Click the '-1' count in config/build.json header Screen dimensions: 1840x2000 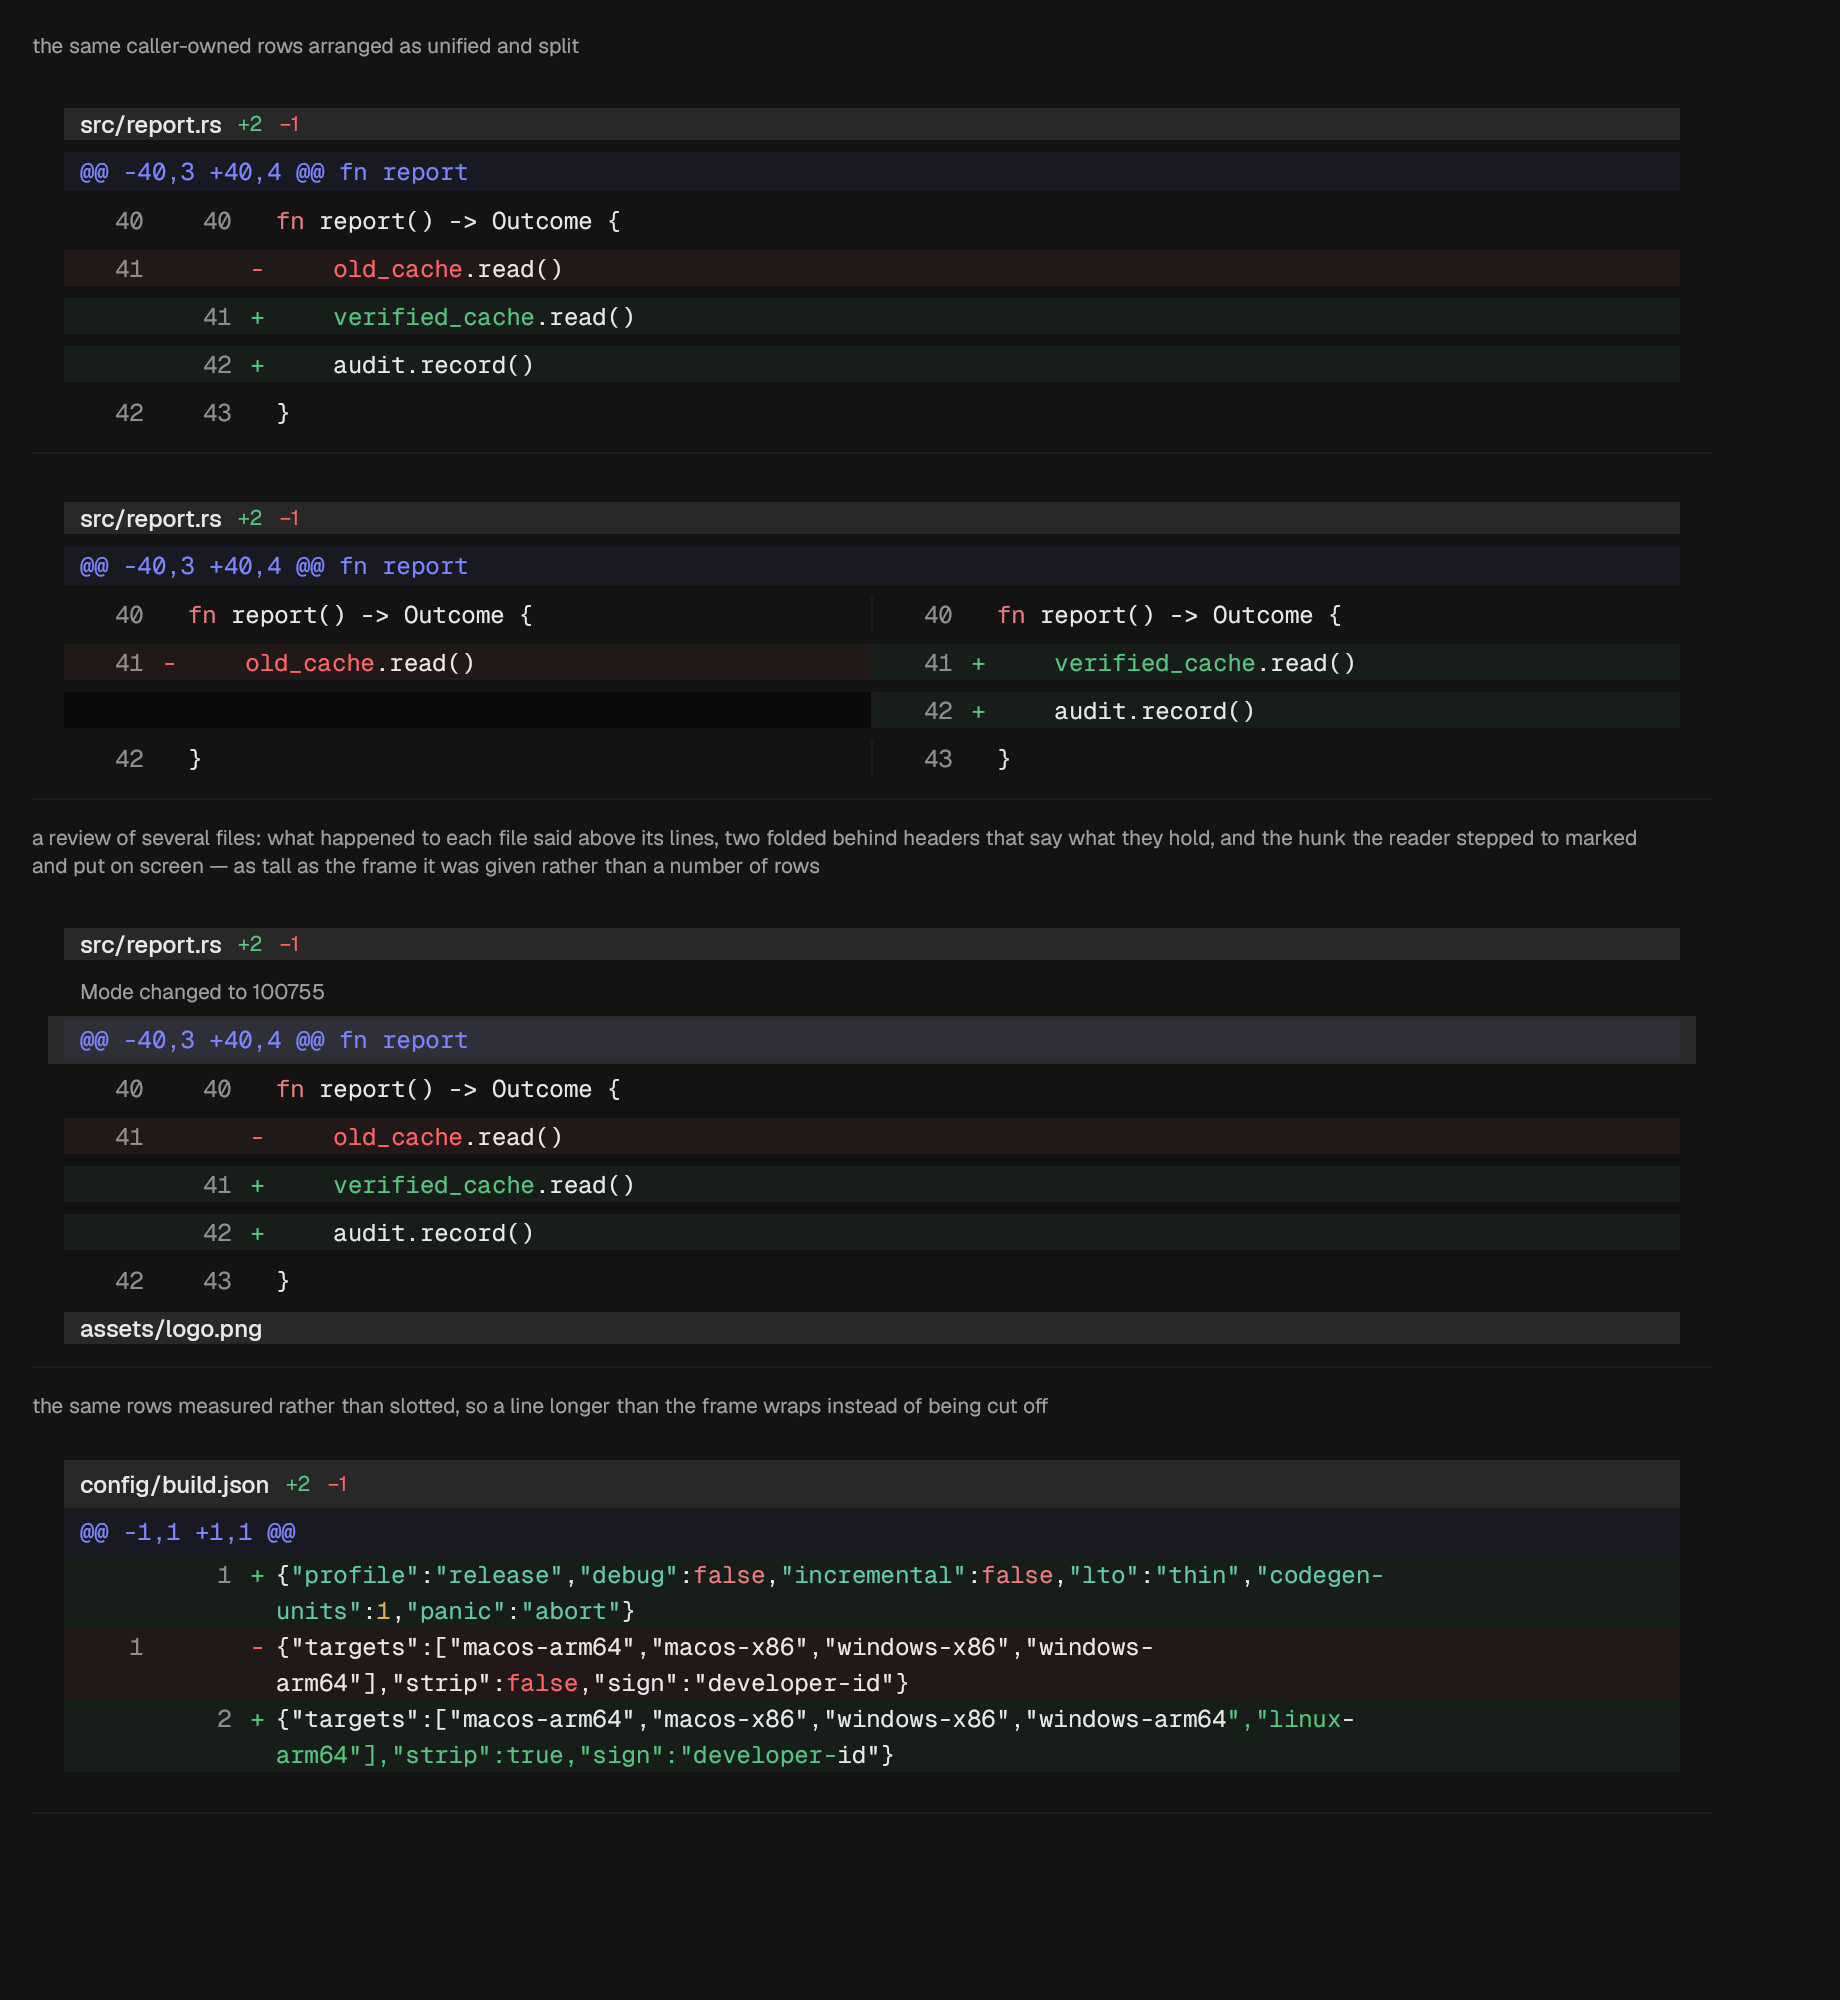tap(337, 1484)
